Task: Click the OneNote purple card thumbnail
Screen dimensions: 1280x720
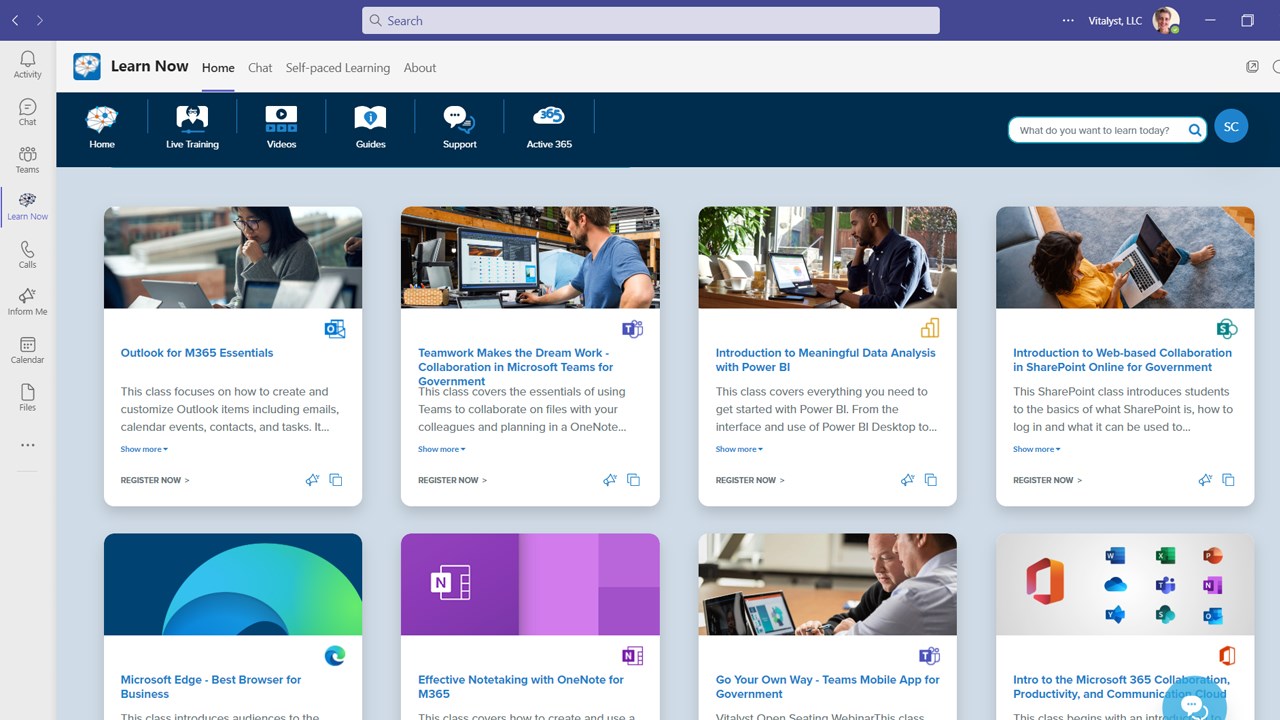Action: tap(530, 584)
